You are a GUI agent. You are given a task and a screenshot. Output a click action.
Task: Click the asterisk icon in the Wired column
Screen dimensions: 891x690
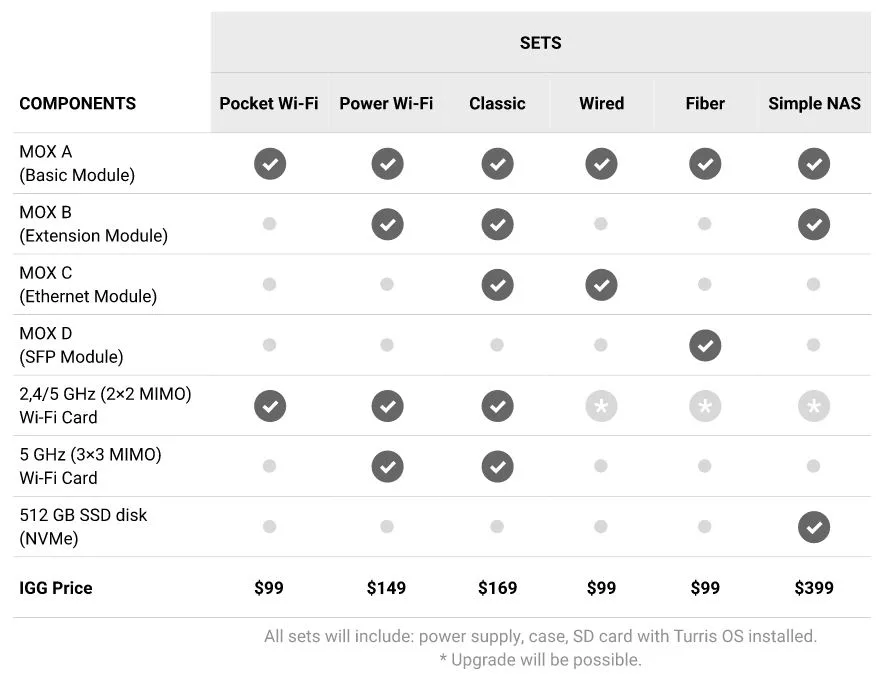[601, 406]
